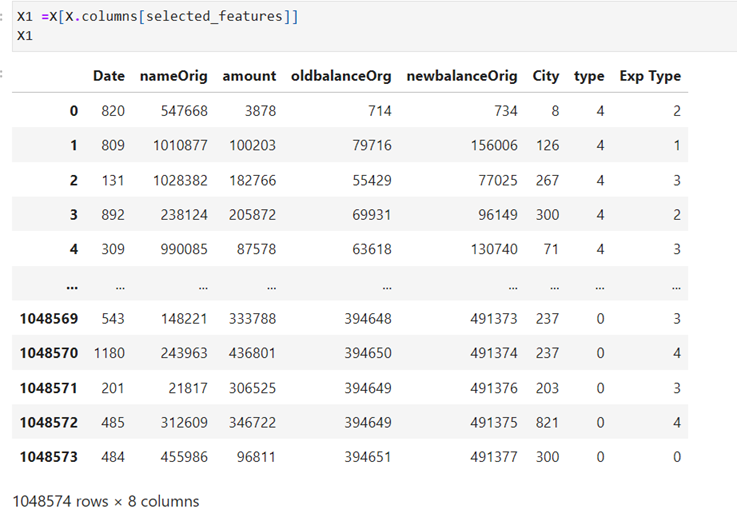This screenshot has height=525, width=737.
Task: Click City value 821
Action: (547, 423)
